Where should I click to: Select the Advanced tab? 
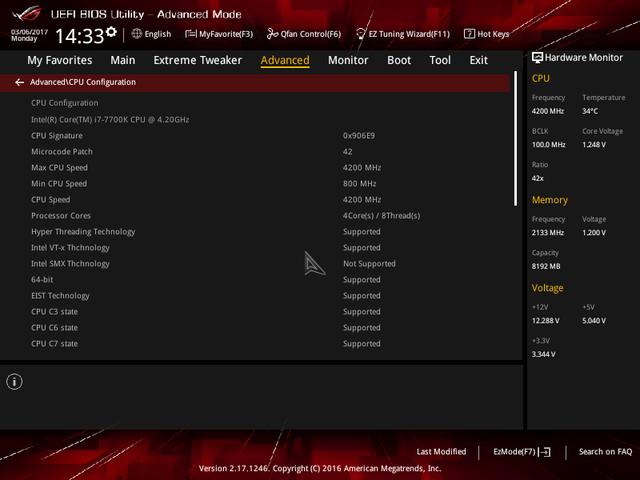[285, 60]
